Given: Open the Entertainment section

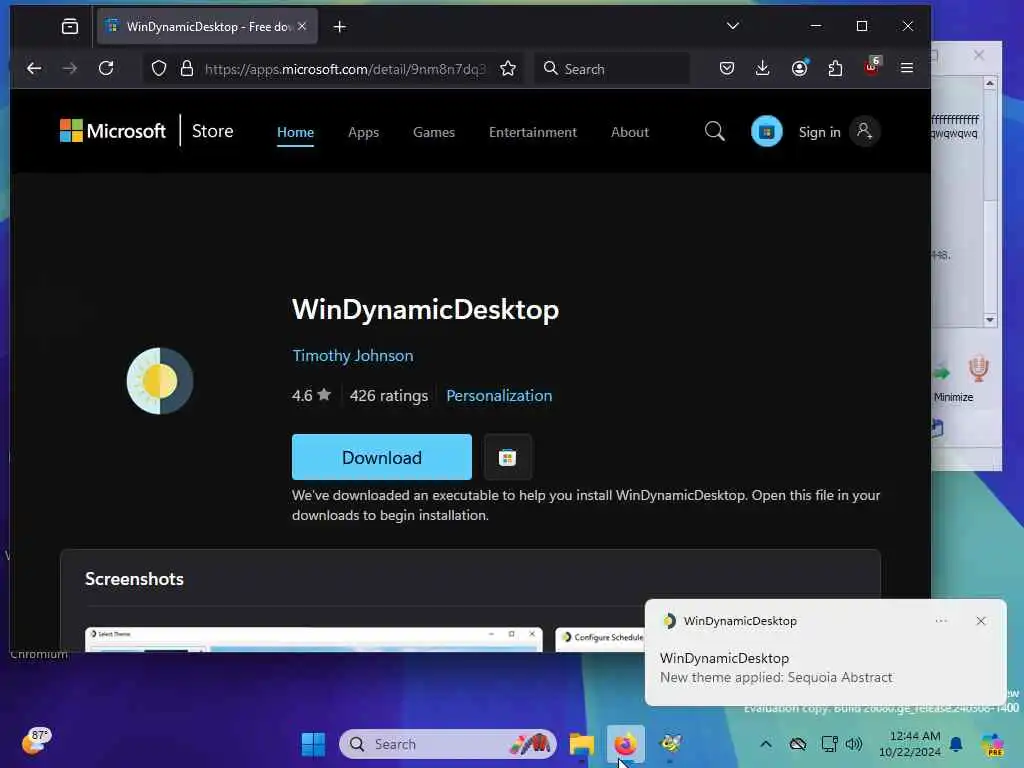Looking at the screenshot, I should (533, 132).
